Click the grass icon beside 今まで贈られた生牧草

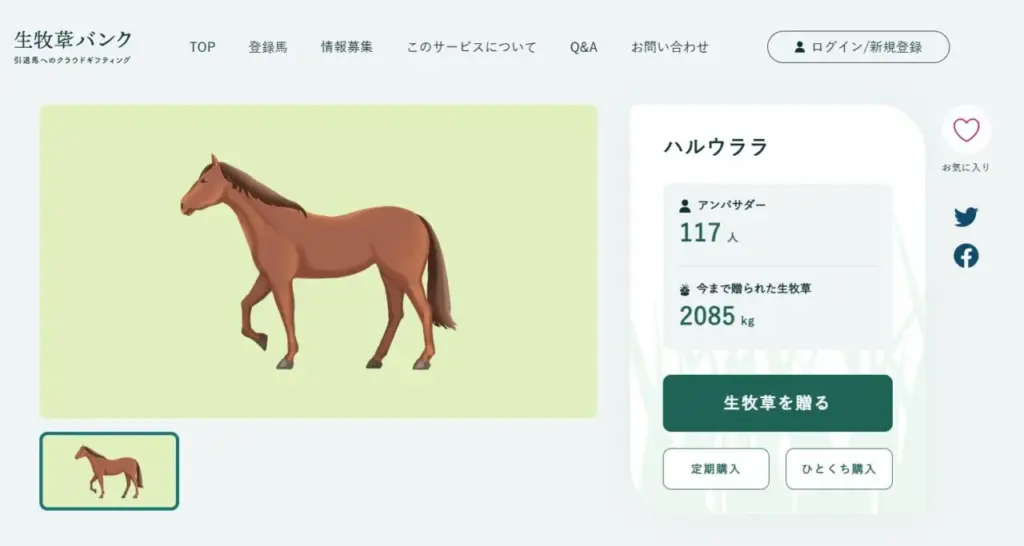685,290
